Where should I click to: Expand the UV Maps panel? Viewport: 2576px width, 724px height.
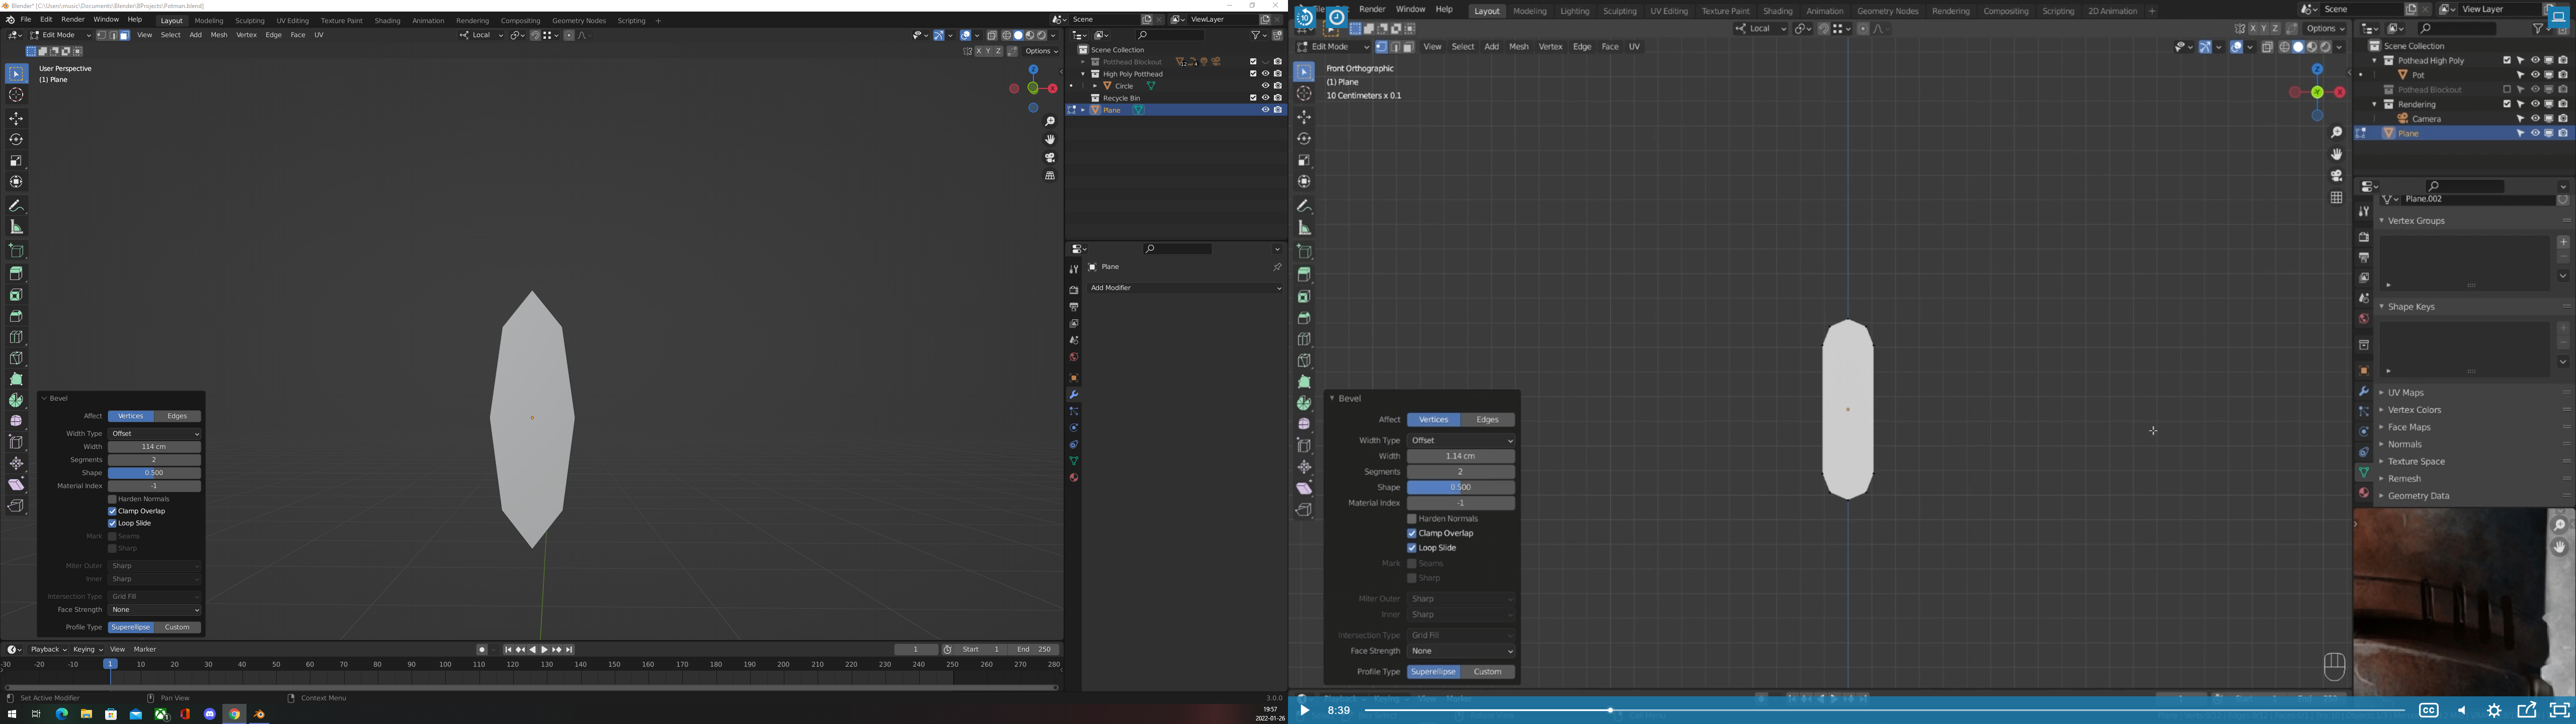pos(2405,393)
